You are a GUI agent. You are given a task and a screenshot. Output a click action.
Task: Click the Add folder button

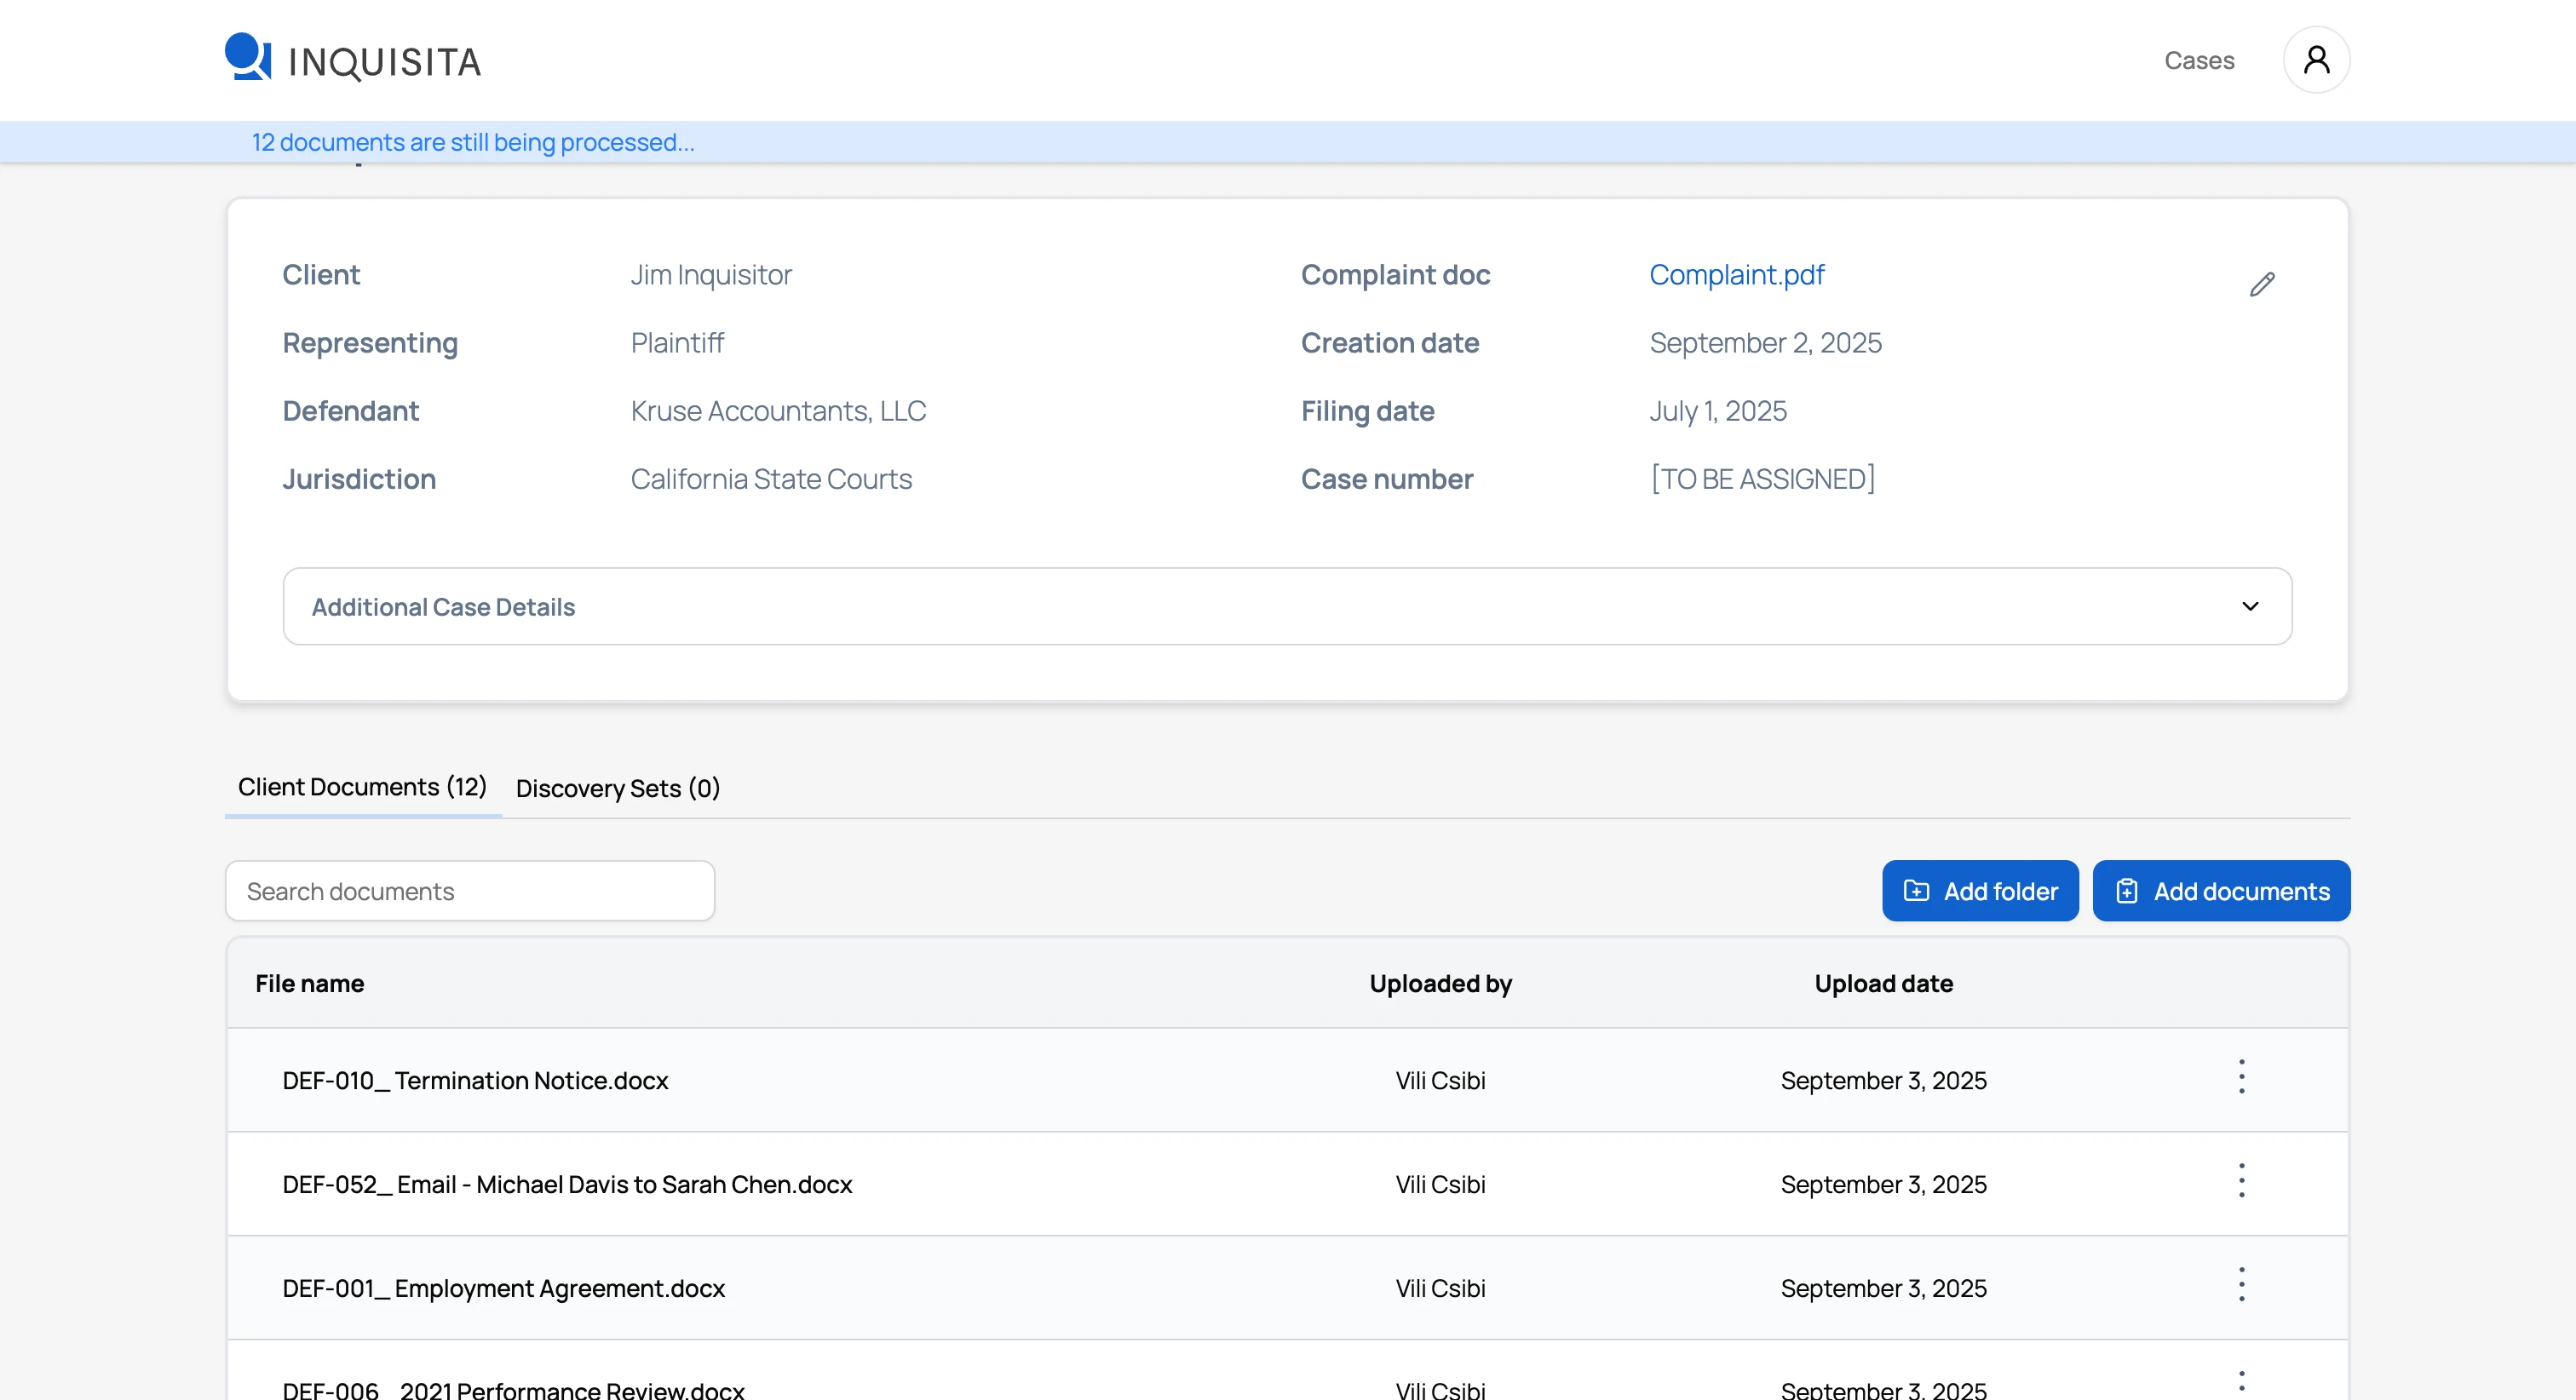tap(1979, 891)
